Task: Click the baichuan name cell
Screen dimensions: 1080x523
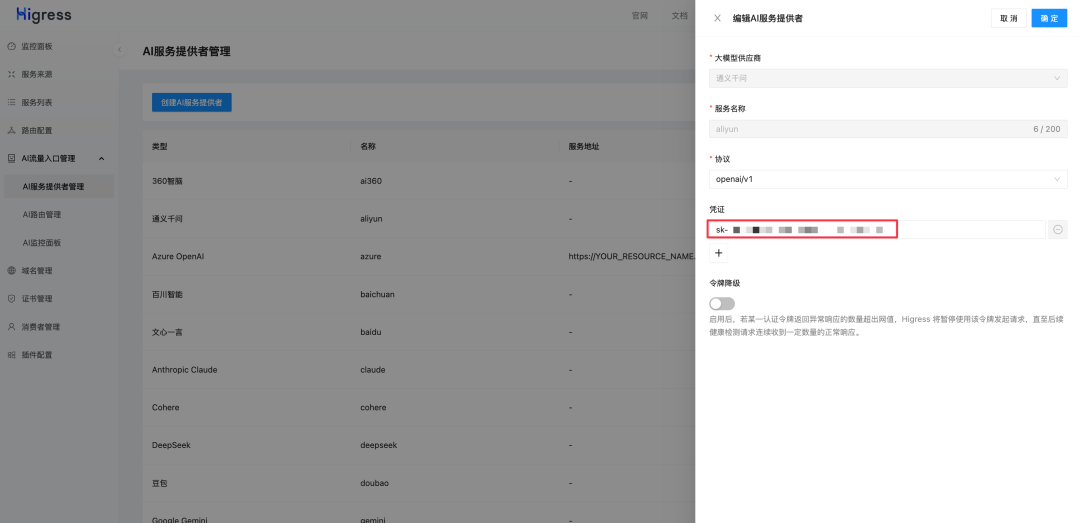Action: click(x=377, y=294)
